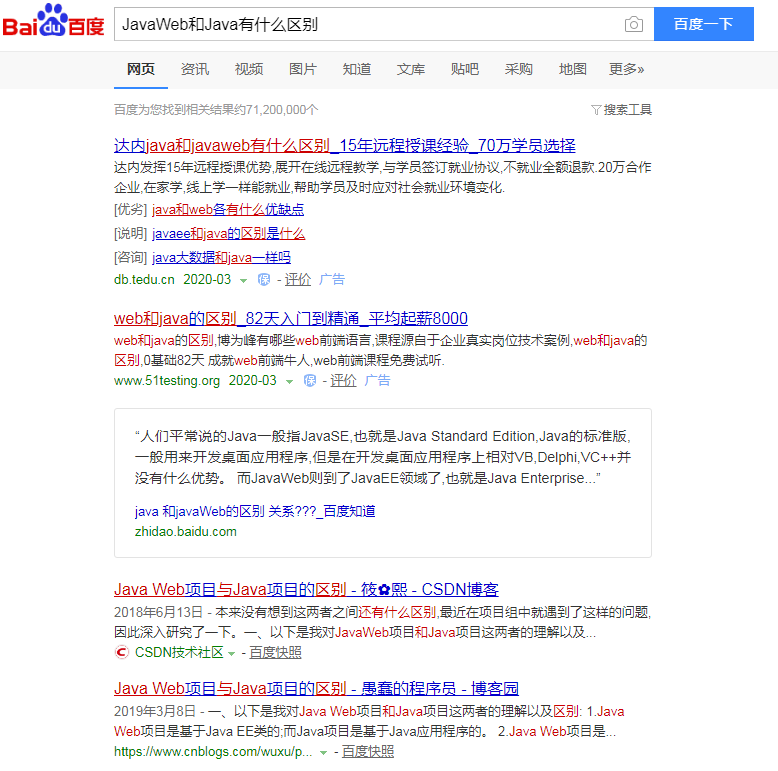Expand dropdown arrow next to cnblogs URL

(324, 753)
